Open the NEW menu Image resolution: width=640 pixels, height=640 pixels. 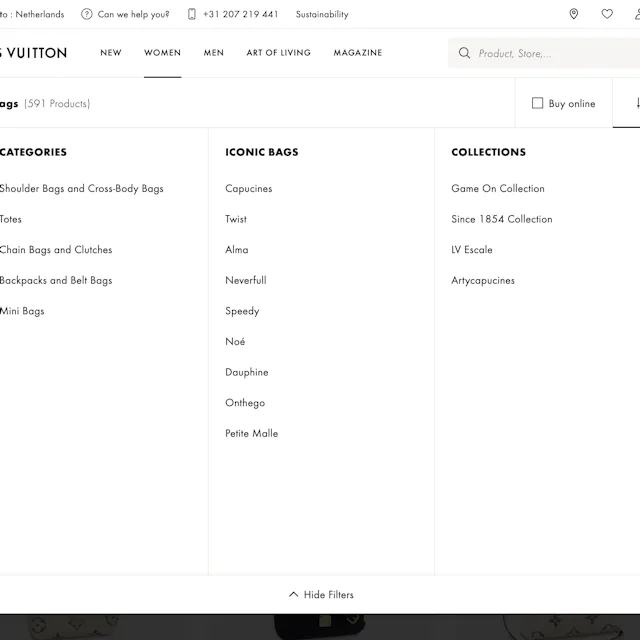pos(111,53)
